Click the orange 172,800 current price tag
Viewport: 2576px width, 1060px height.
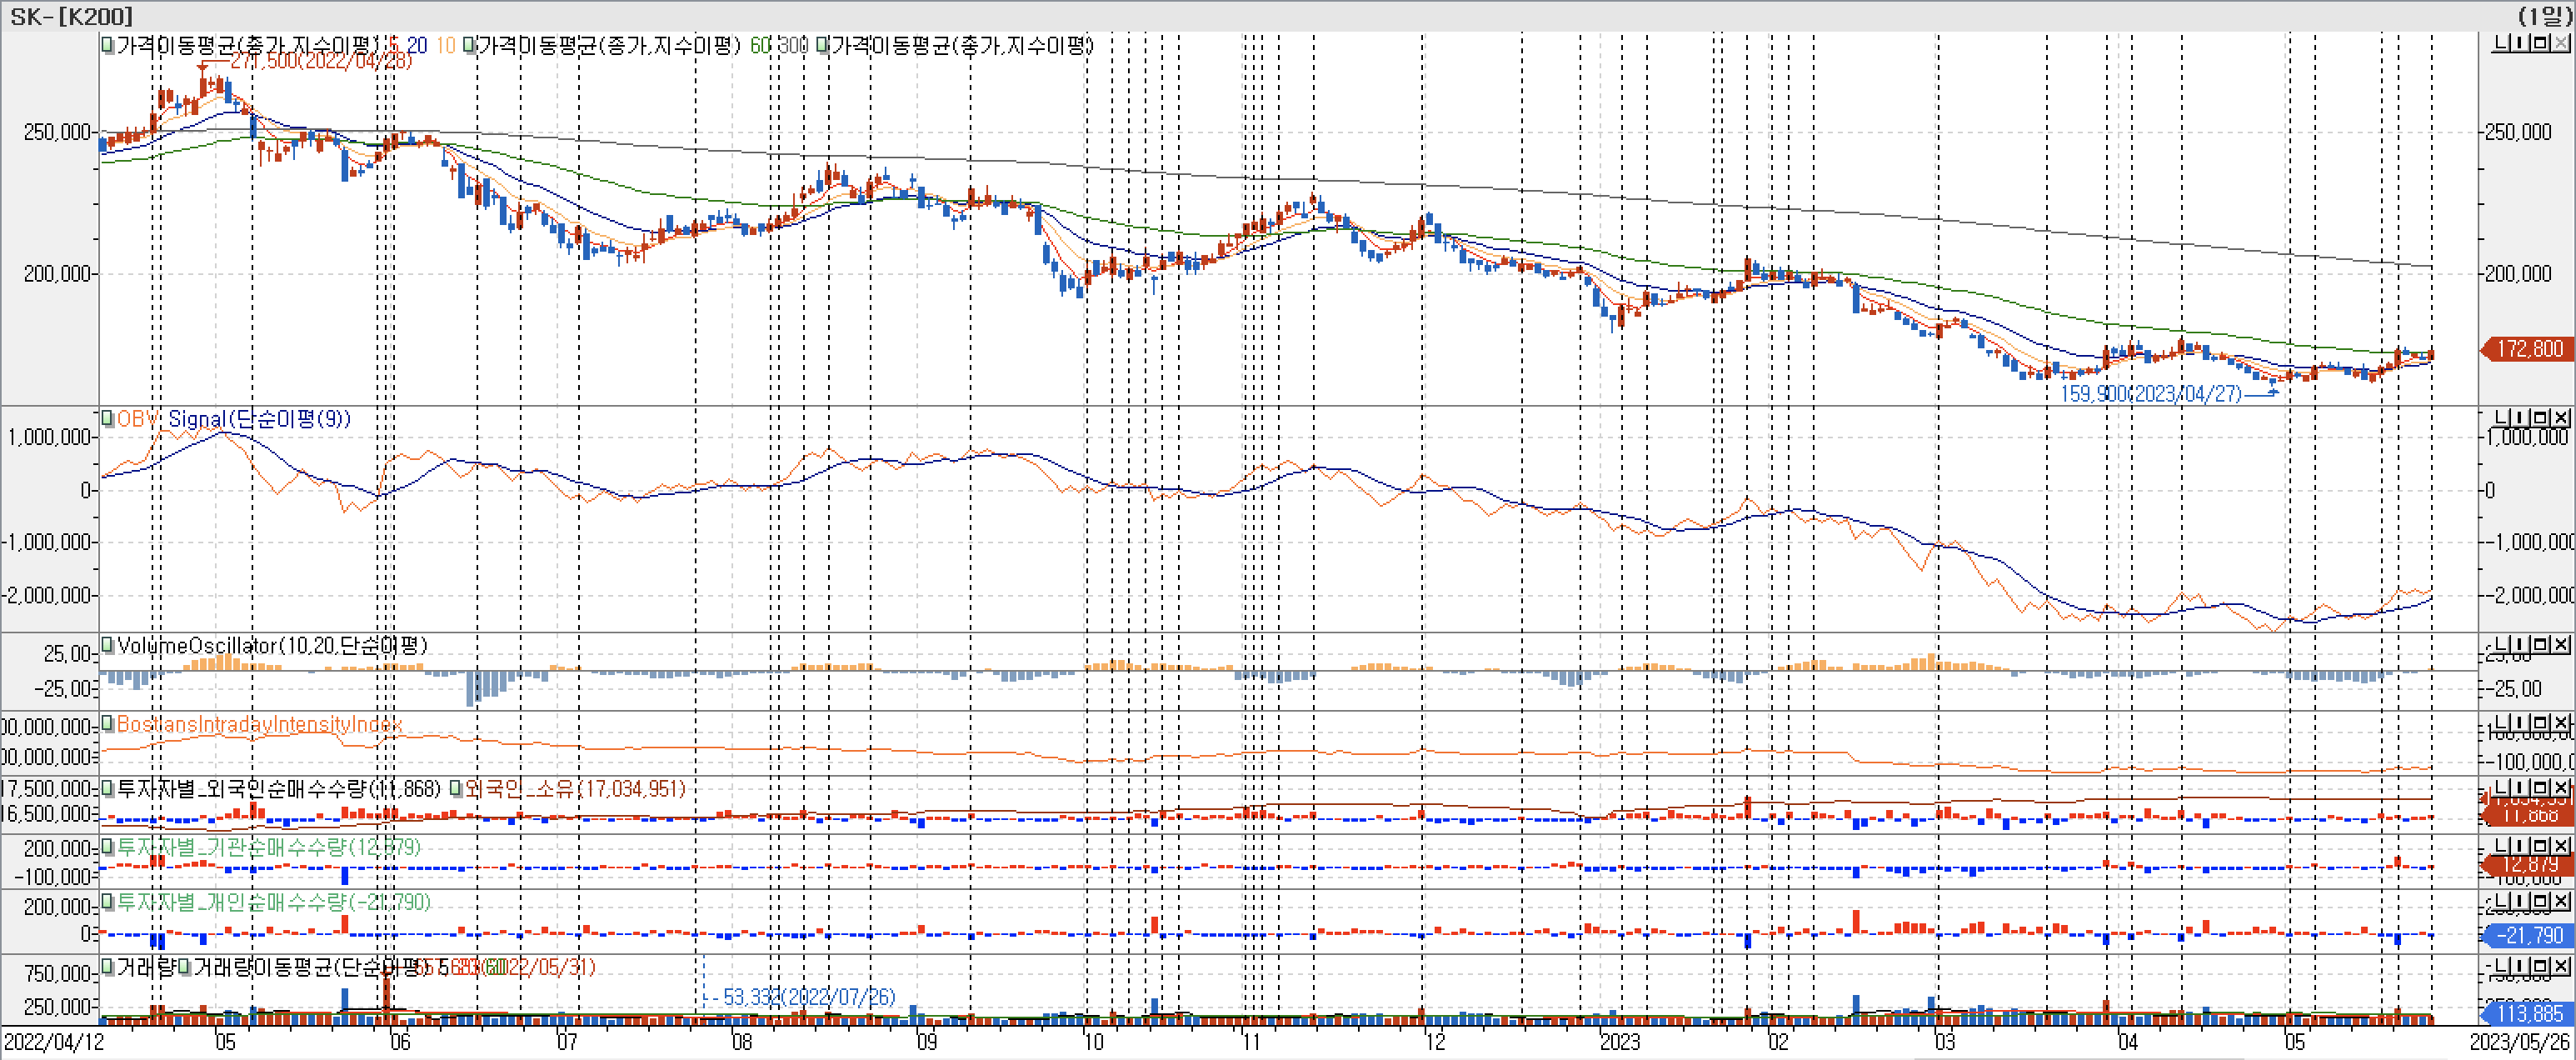tap(2529, 349)
